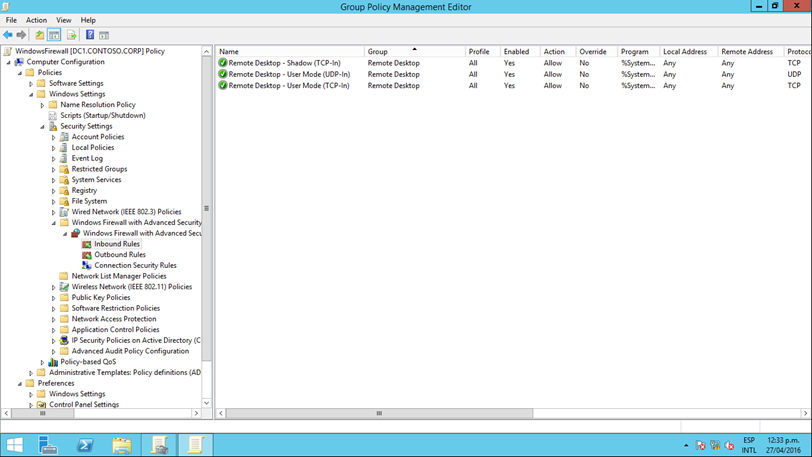
Task: Select Inbound Rules in the tree
Action: 117,244
